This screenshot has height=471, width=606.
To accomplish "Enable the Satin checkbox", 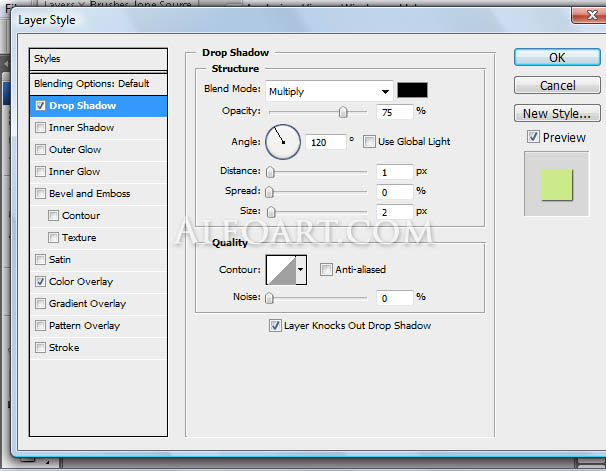I will [41, 259].
